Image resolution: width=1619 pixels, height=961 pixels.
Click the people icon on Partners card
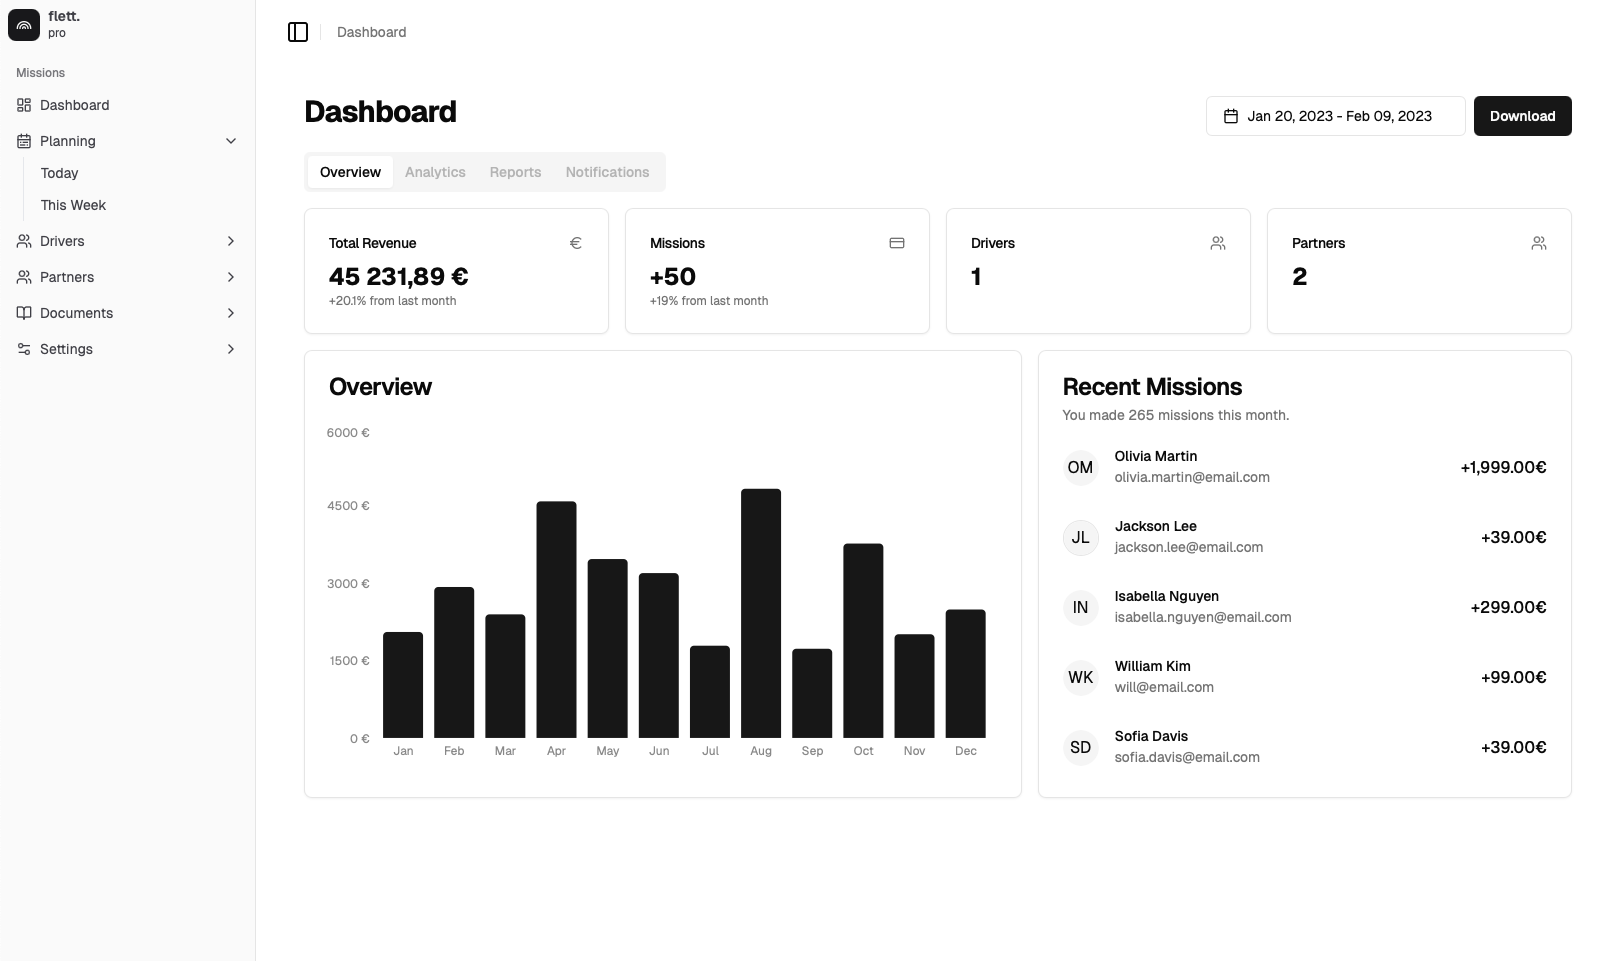[1539, 242]
